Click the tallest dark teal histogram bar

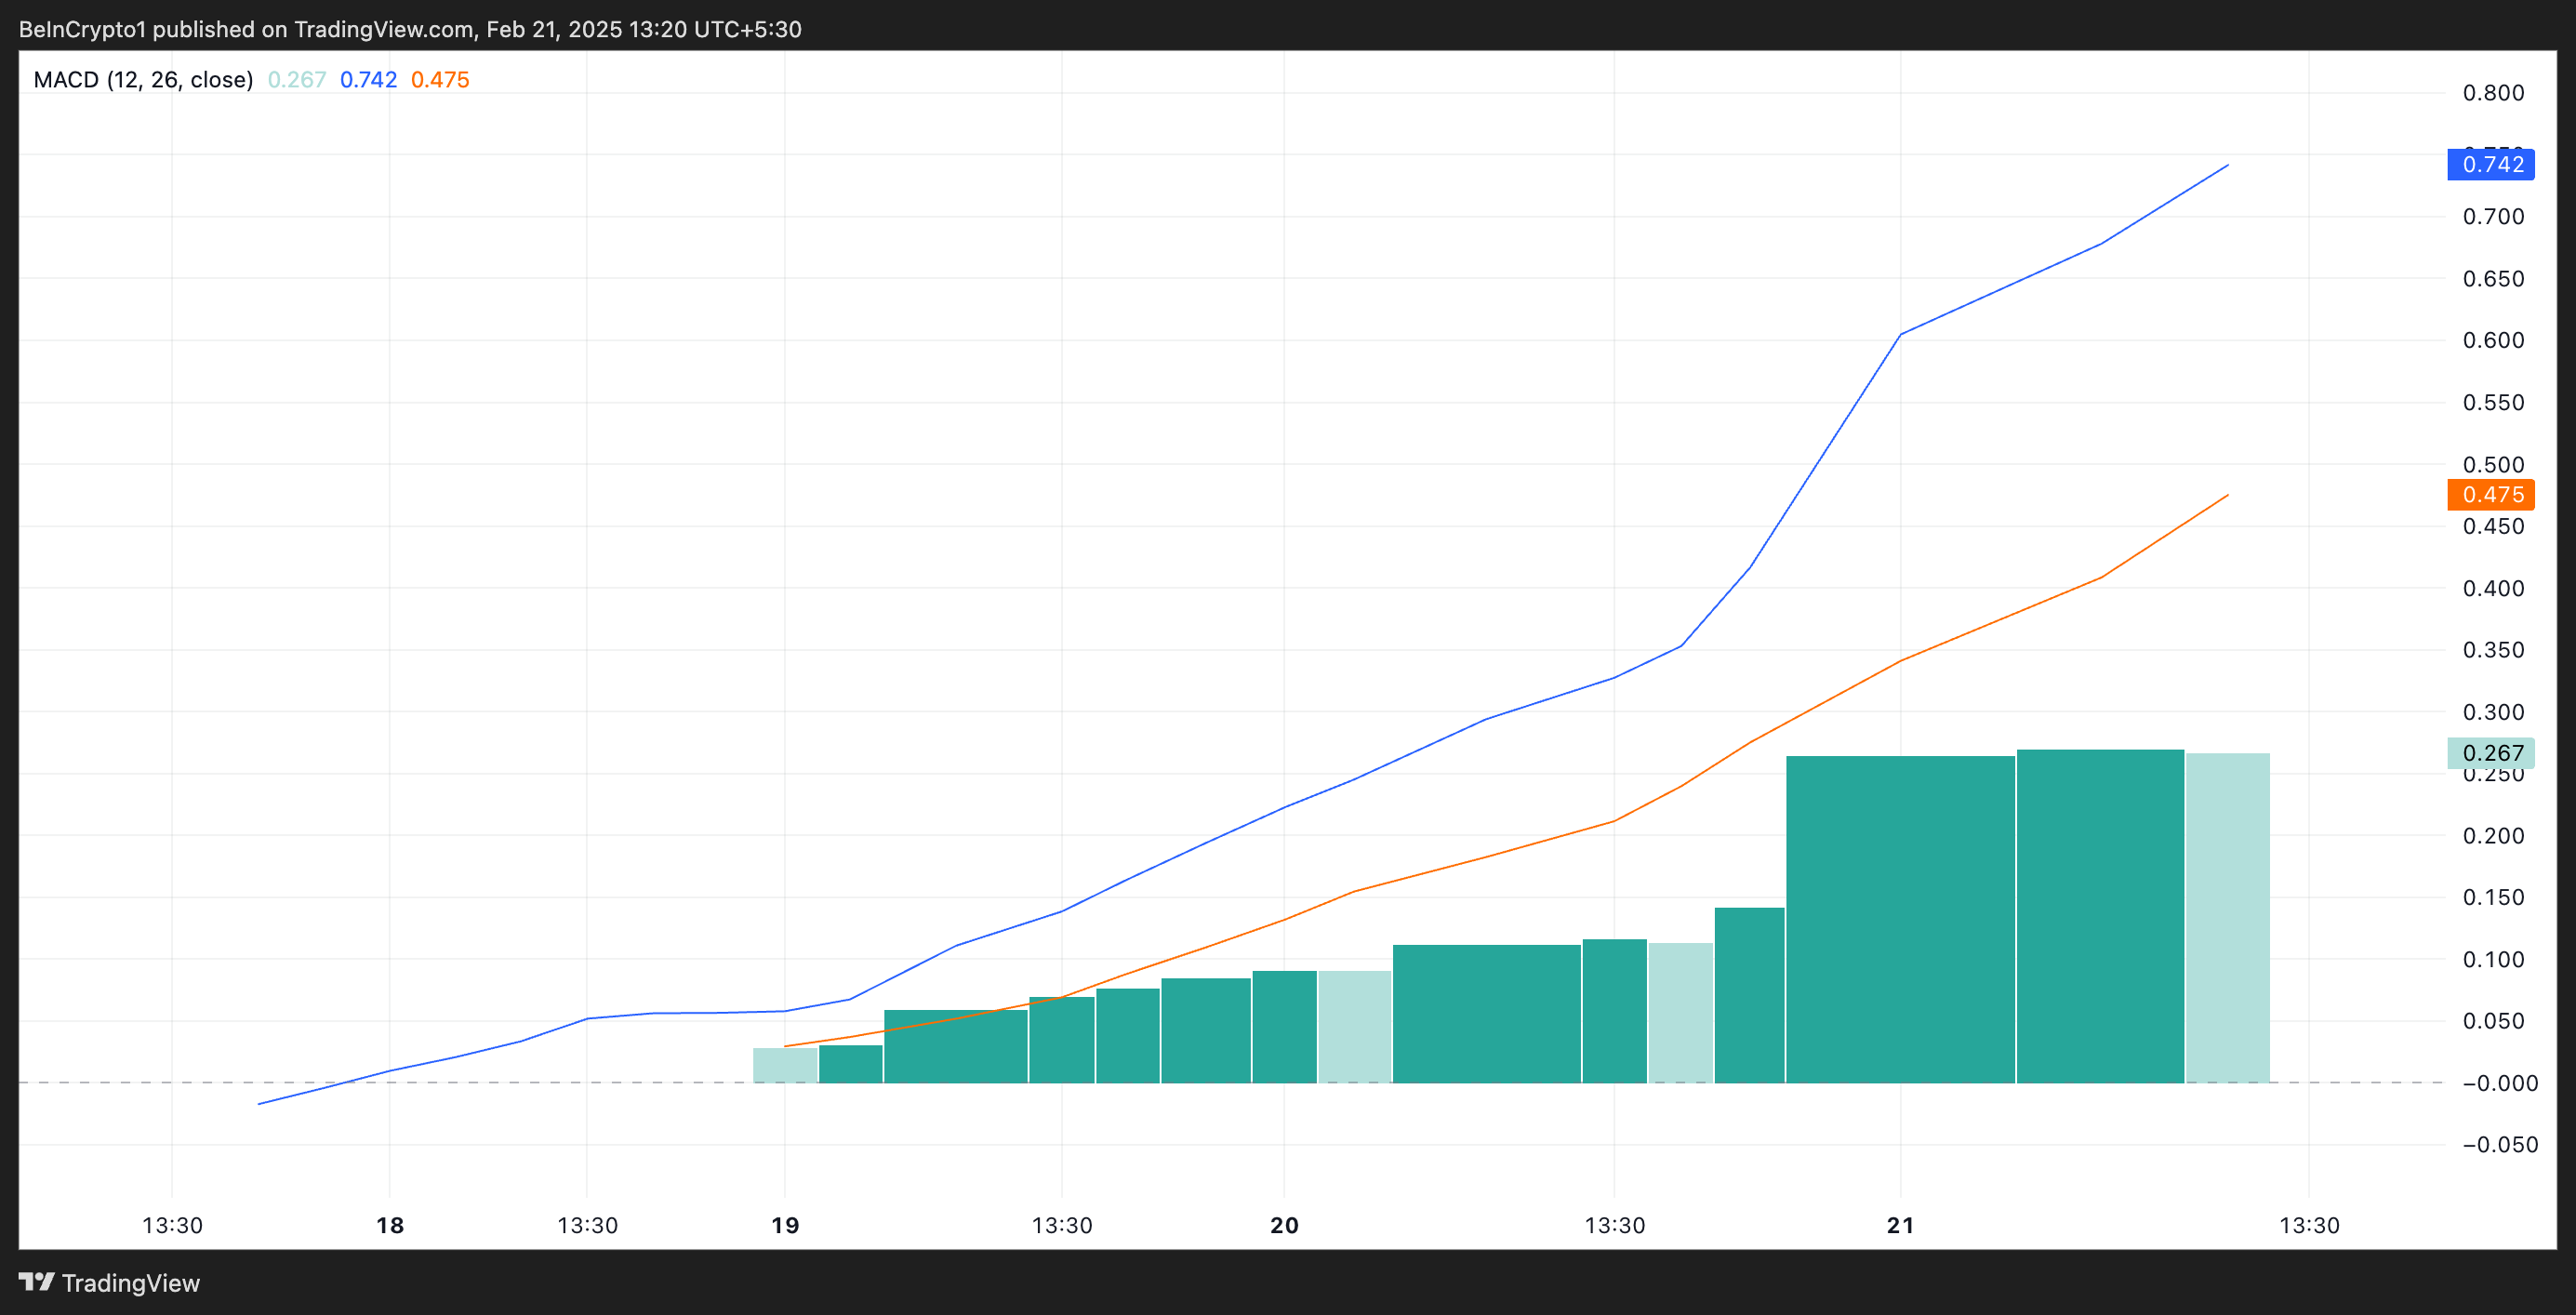pyautogui.click(x=2100, y=915)
